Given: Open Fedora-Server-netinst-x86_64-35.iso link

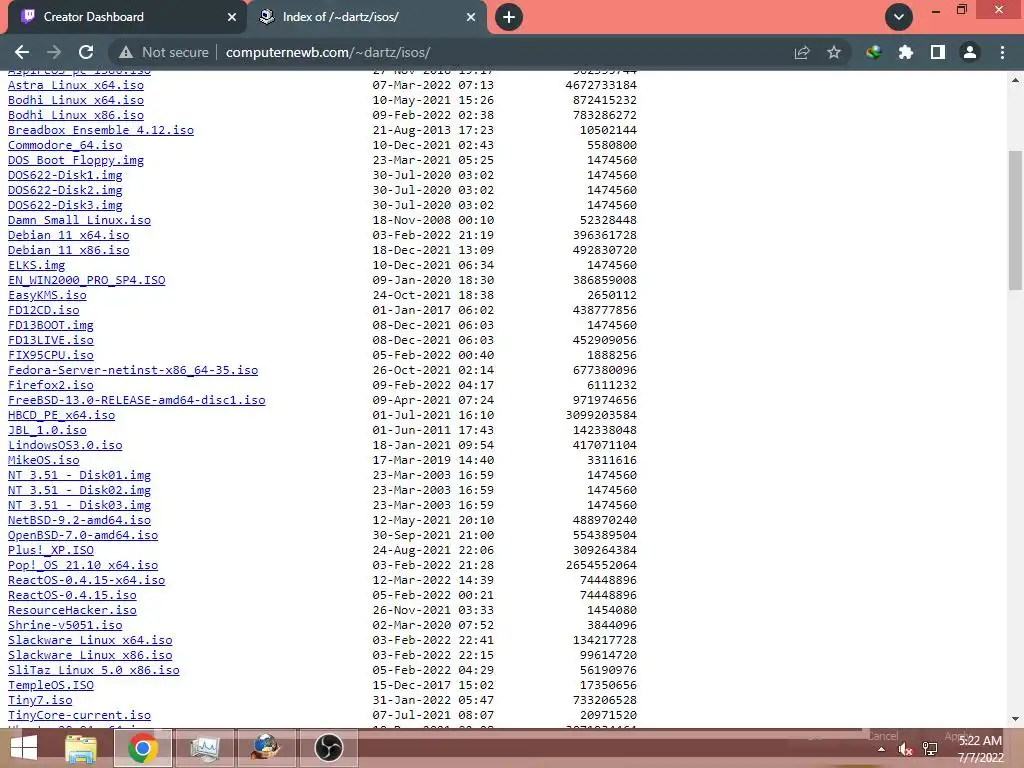Looking at the screenshot, I should (133, 370).
